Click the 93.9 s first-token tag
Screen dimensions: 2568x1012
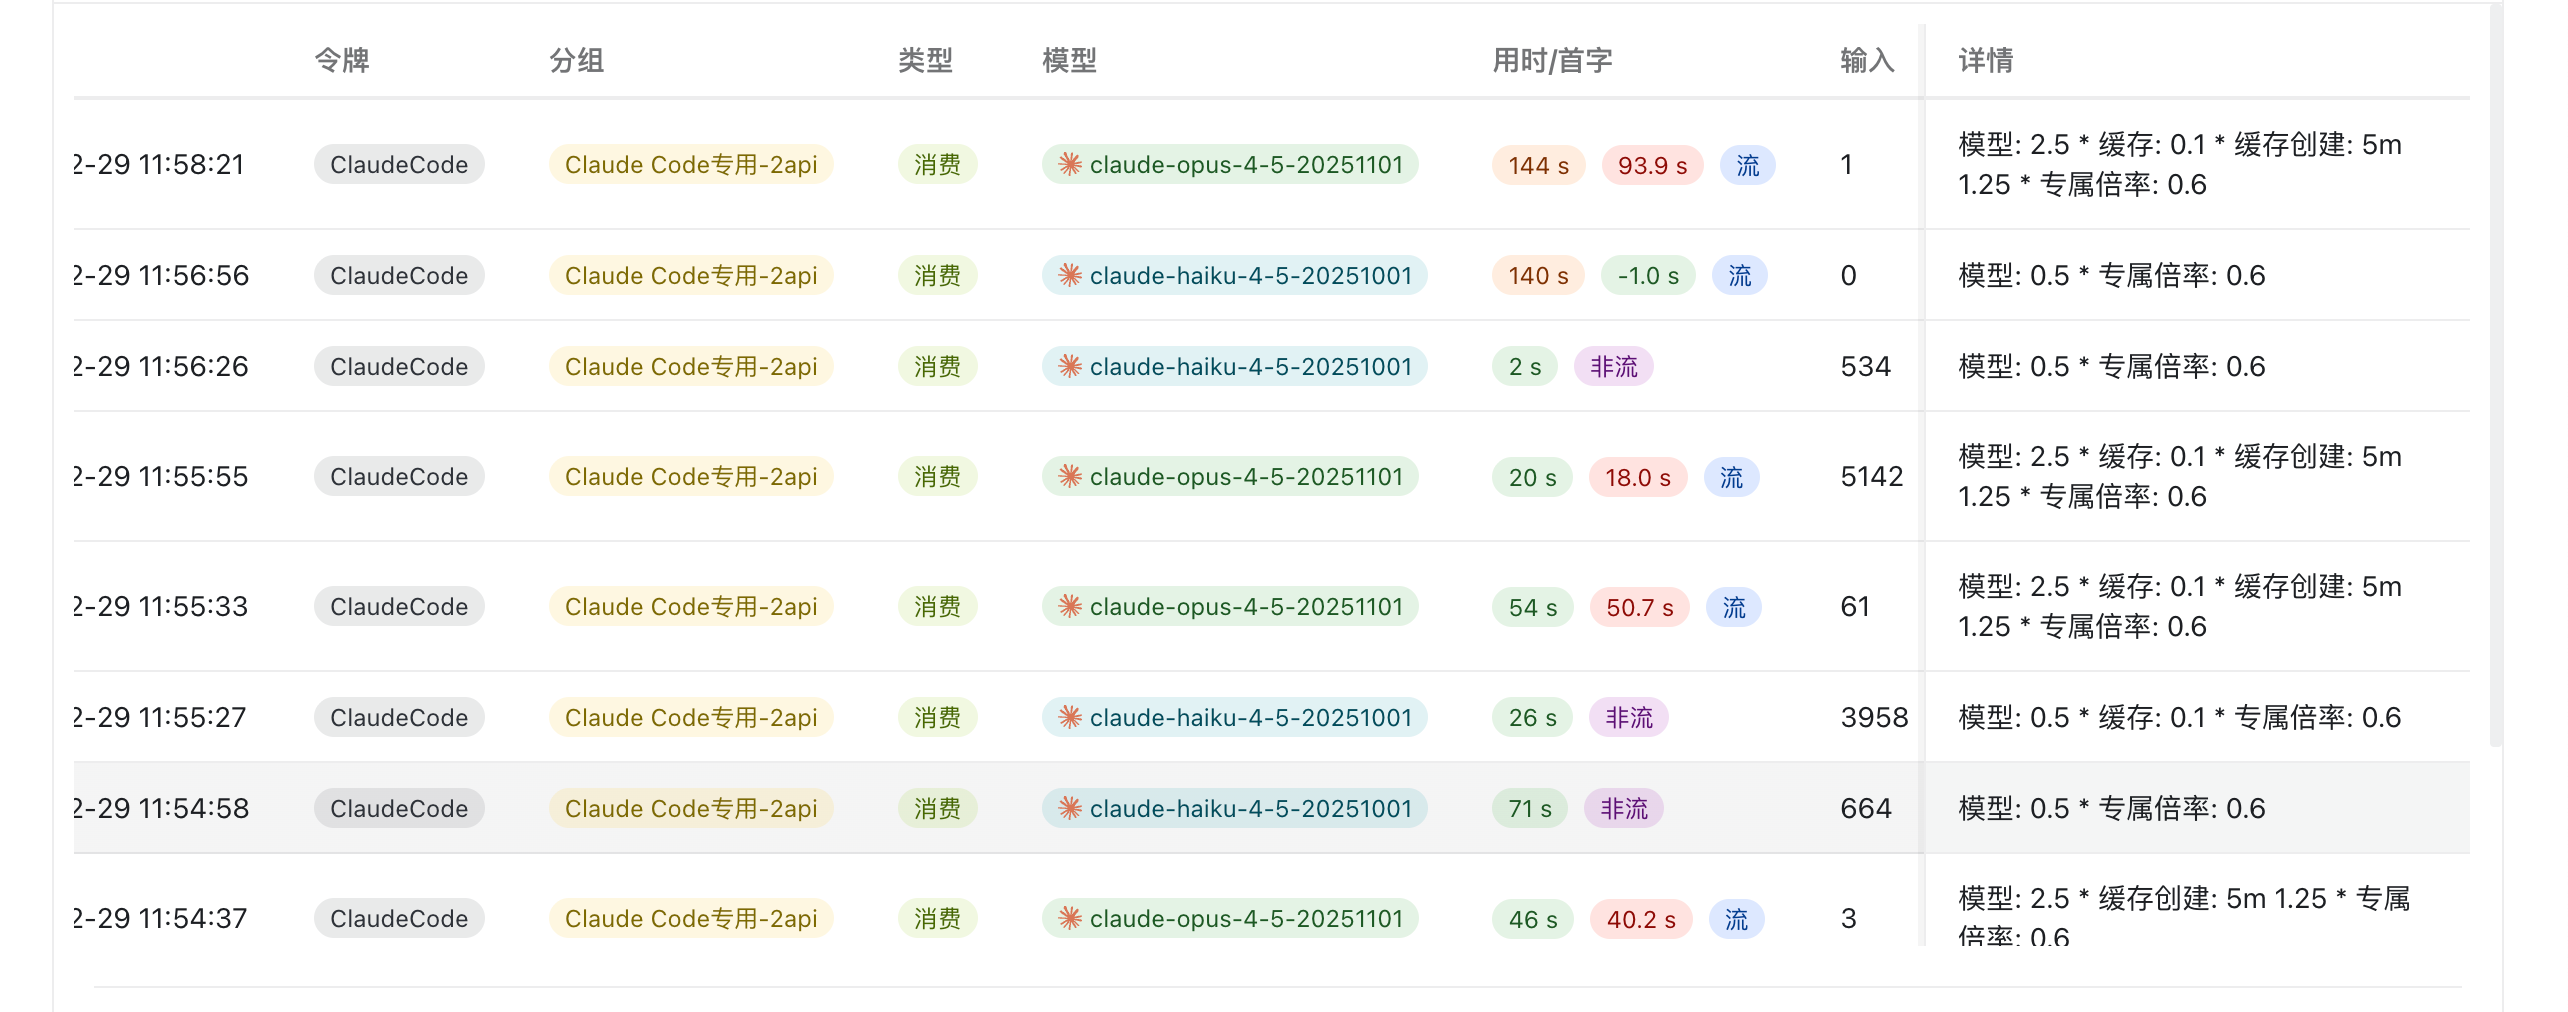click(1652, 165)
